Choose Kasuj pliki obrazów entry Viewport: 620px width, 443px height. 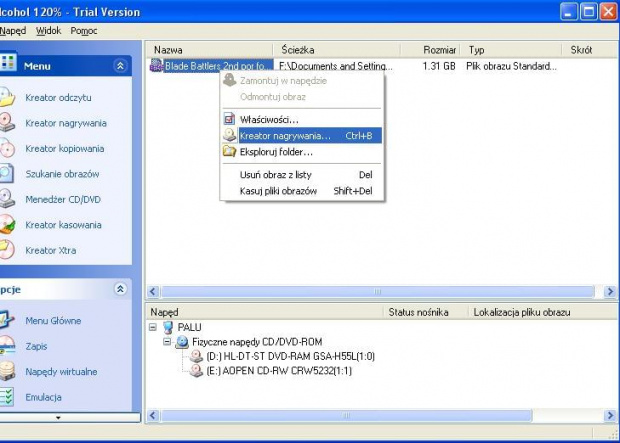click(x=302, y=191)
